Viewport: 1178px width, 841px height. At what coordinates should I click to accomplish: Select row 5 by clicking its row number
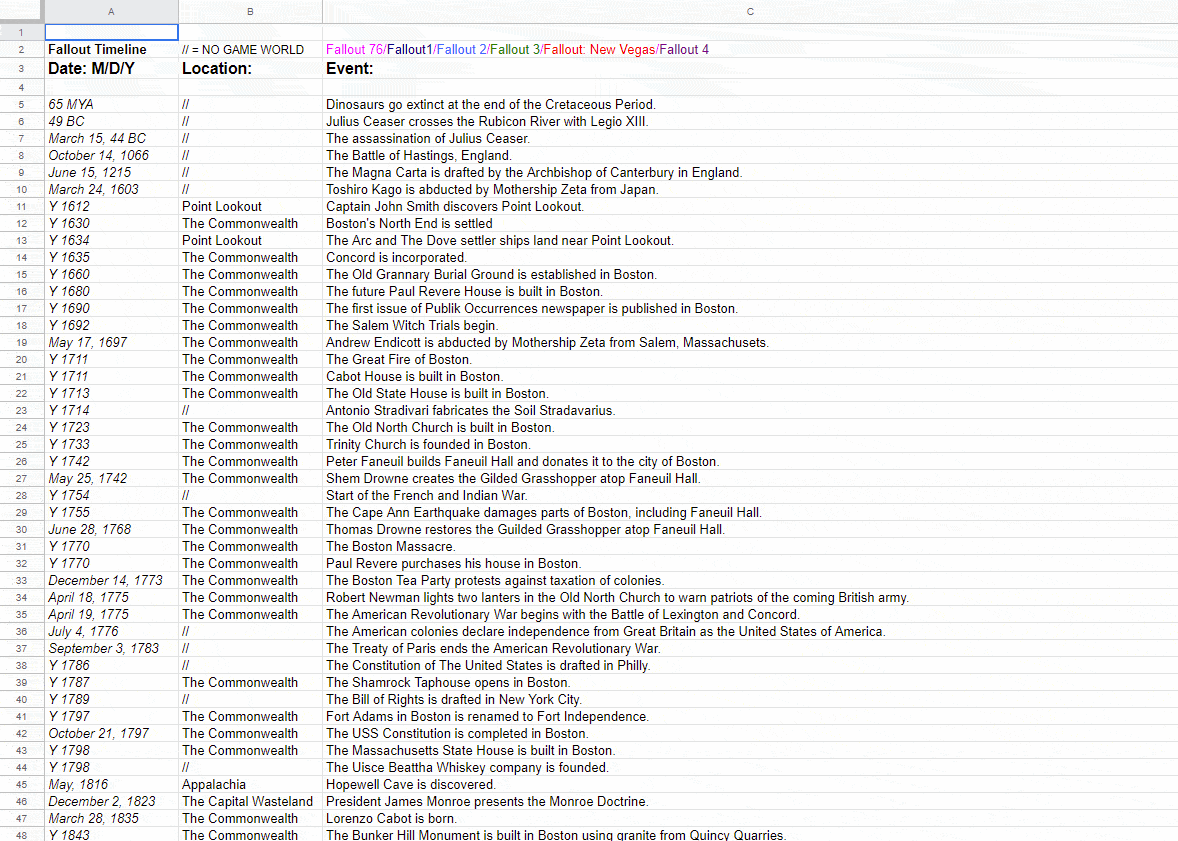(20, 104)
